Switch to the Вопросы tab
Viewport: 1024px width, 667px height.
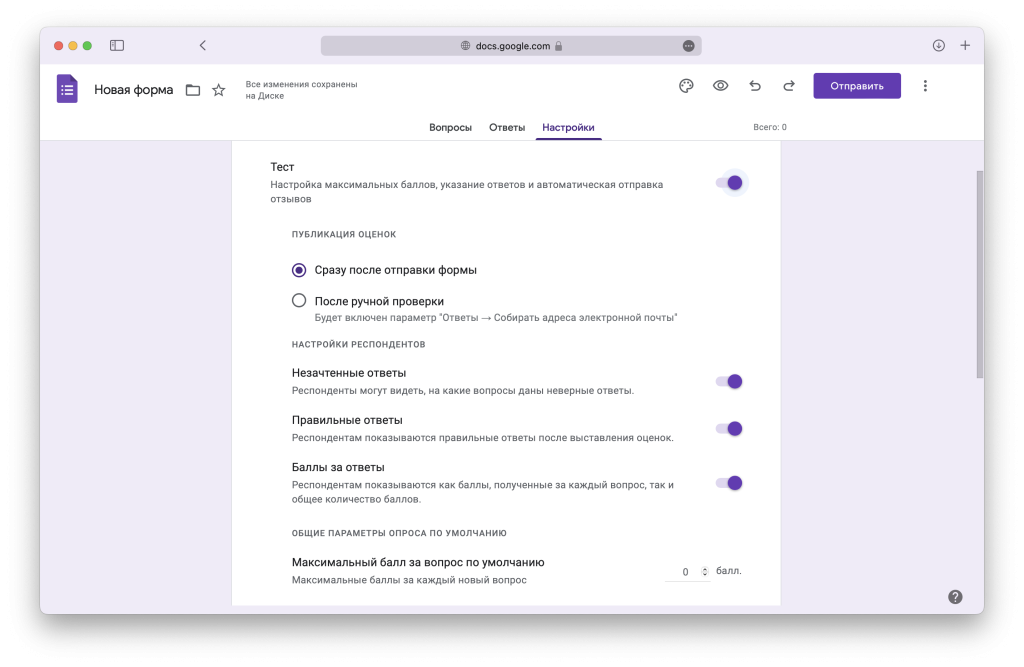pos(450,127)
